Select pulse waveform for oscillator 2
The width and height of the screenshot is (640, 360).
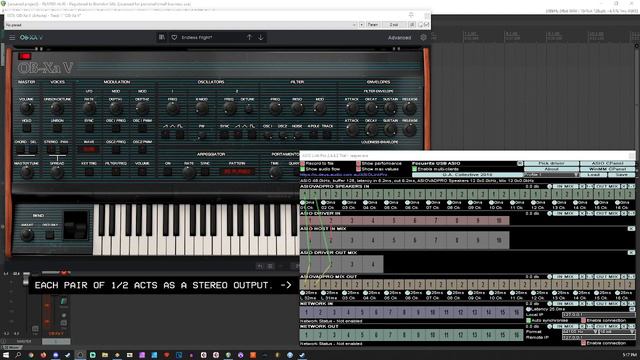point(252,134)
